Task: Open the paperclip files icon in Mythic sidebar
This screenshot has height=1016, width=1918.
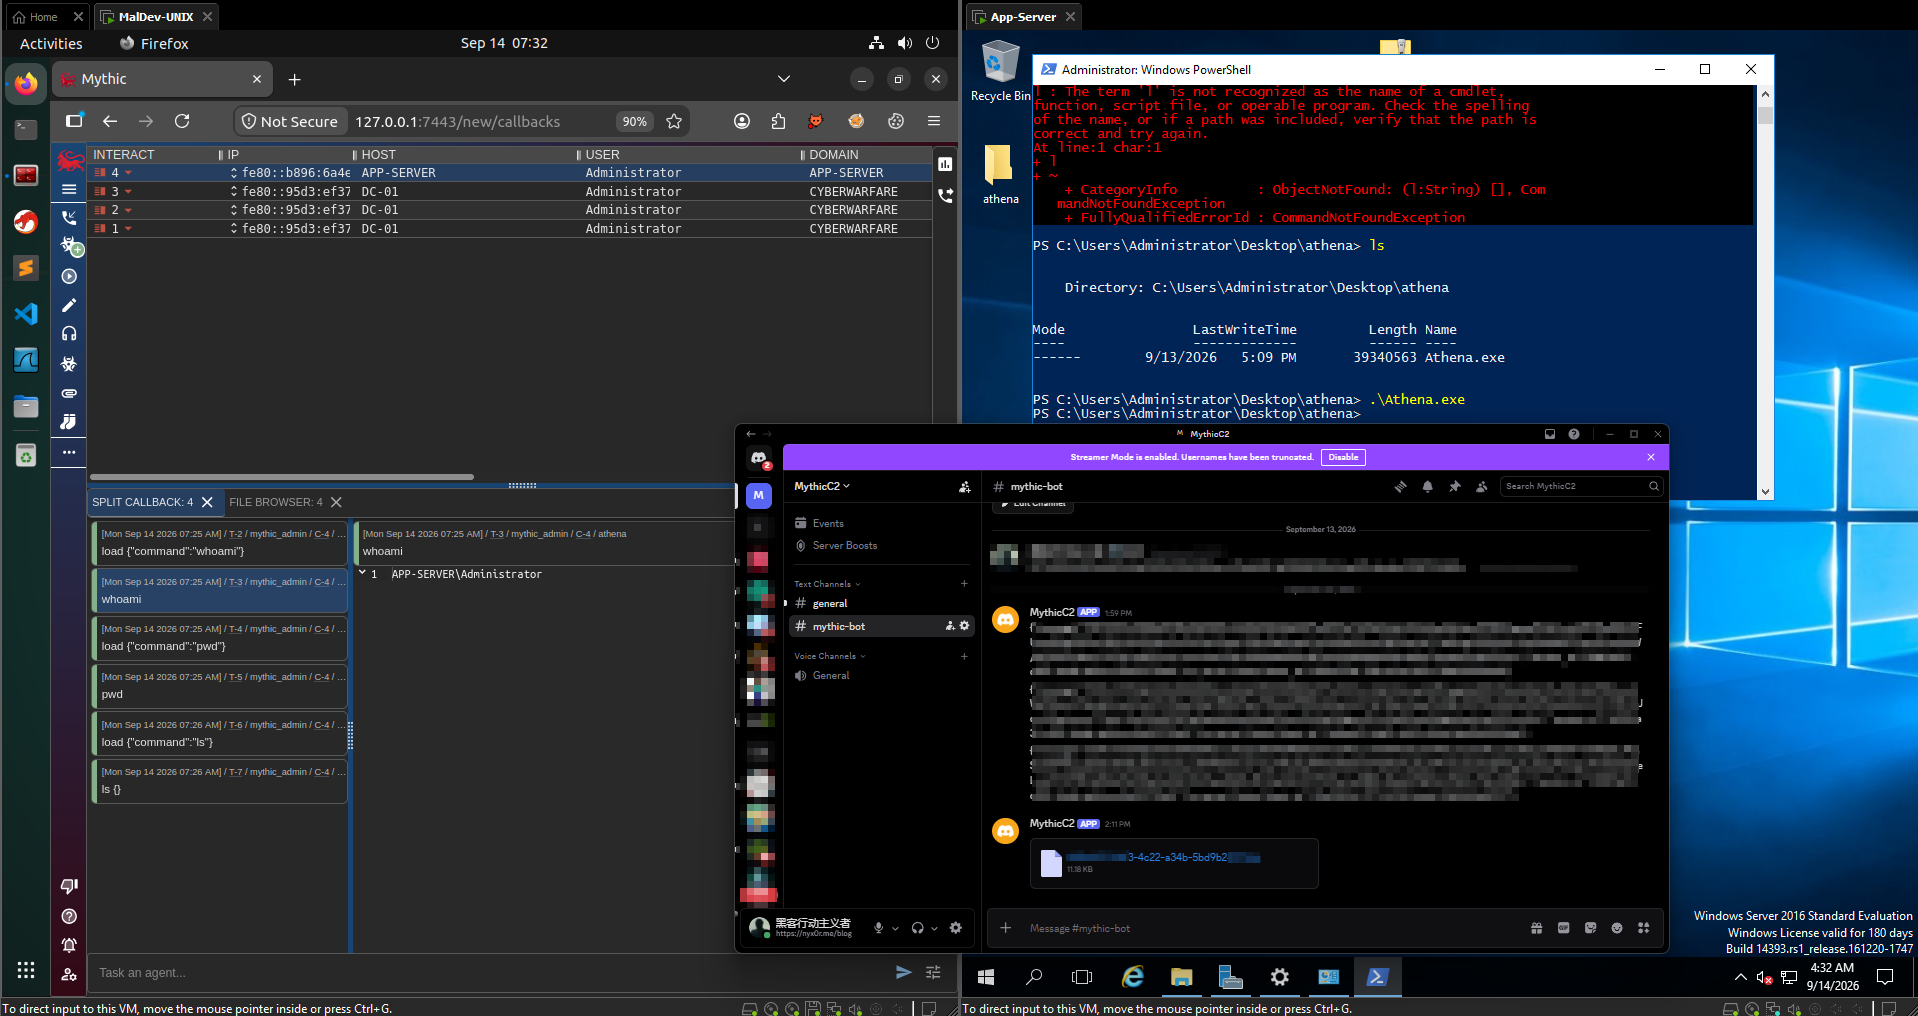Action: click(69, 393)
